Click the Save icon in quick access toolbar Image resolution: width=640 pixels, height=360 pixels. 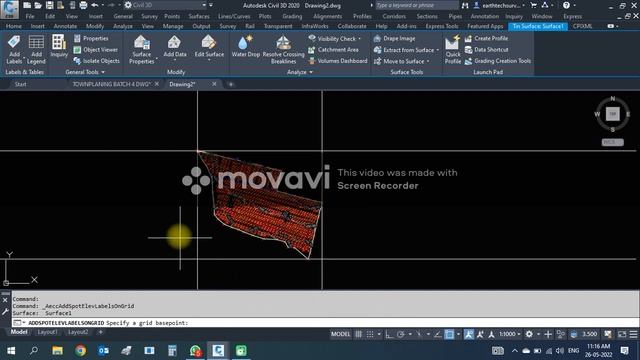click(49, 5)
